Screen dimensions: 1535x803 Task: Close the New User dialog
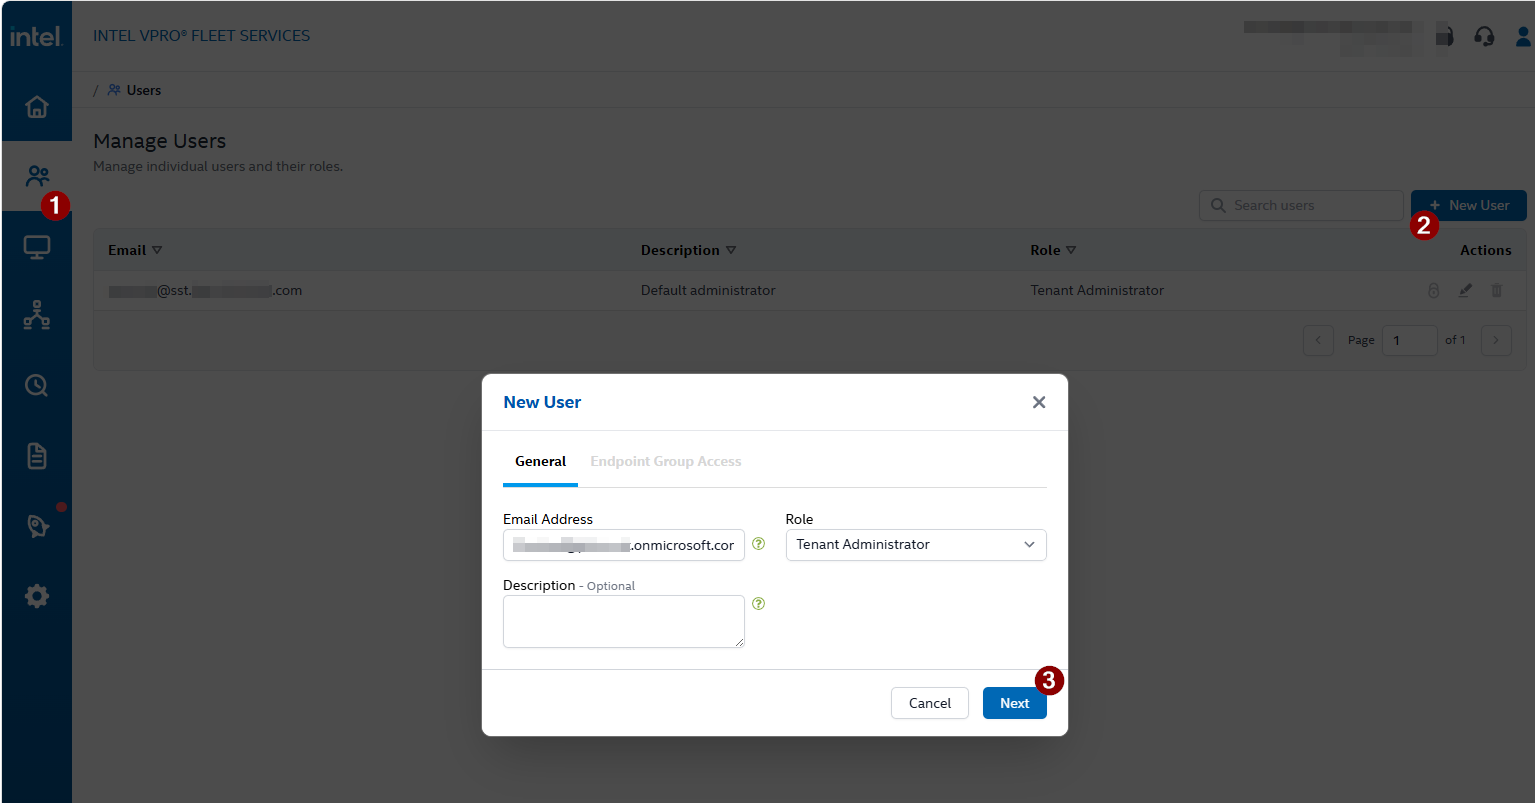coord(1039,402)
